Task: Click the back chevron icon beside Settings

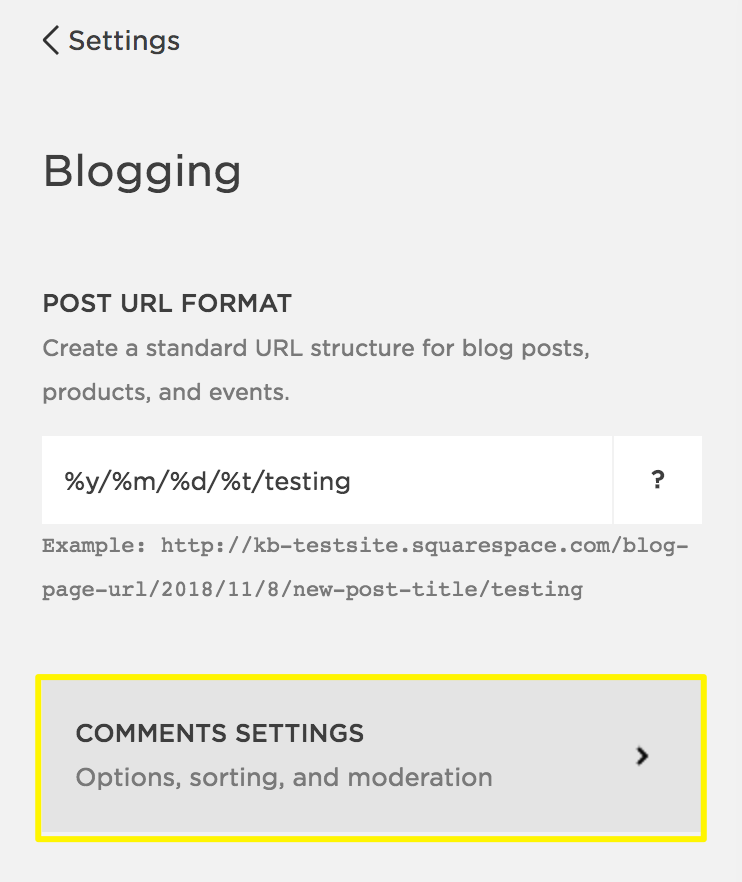Action: (51, 40)
